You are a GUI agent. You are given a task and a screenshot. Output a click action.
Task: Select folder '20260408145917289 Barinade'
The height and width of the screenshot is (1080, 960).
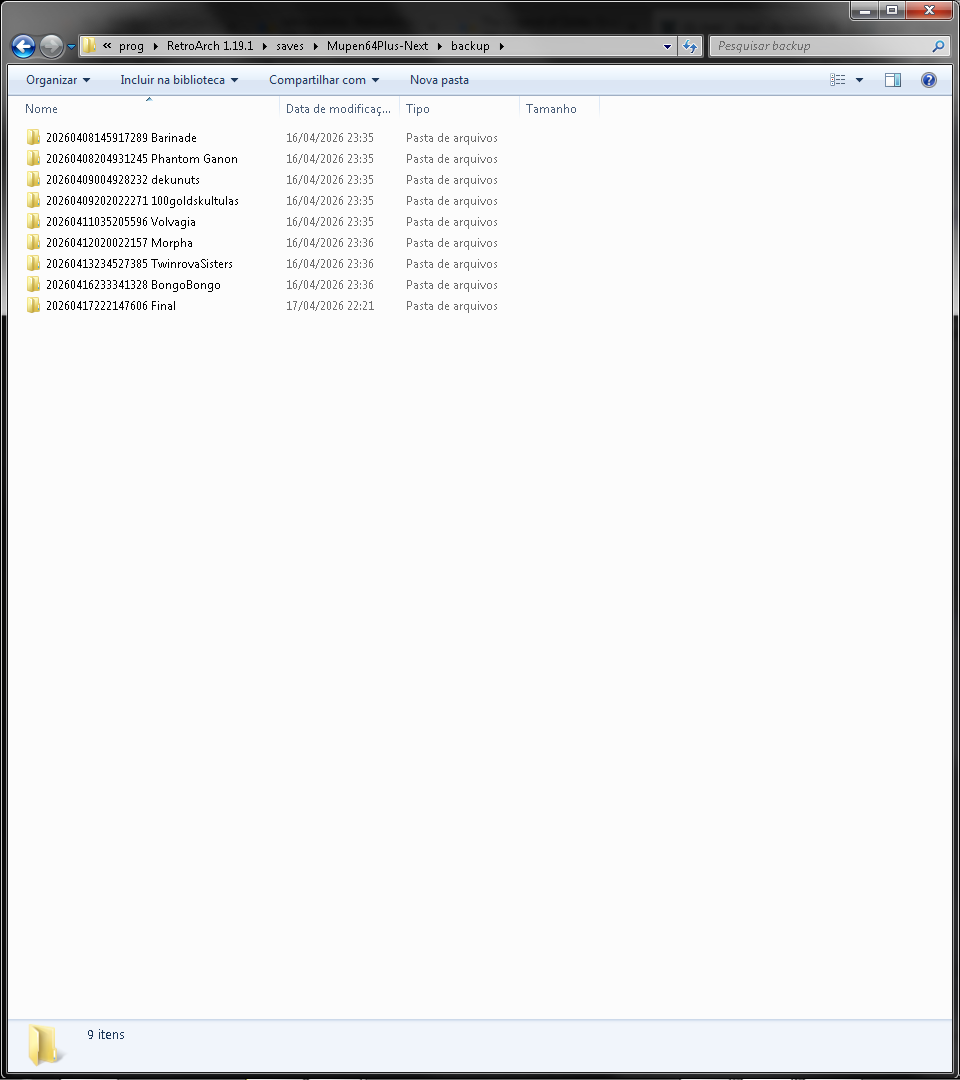click(x=121, y=138)
